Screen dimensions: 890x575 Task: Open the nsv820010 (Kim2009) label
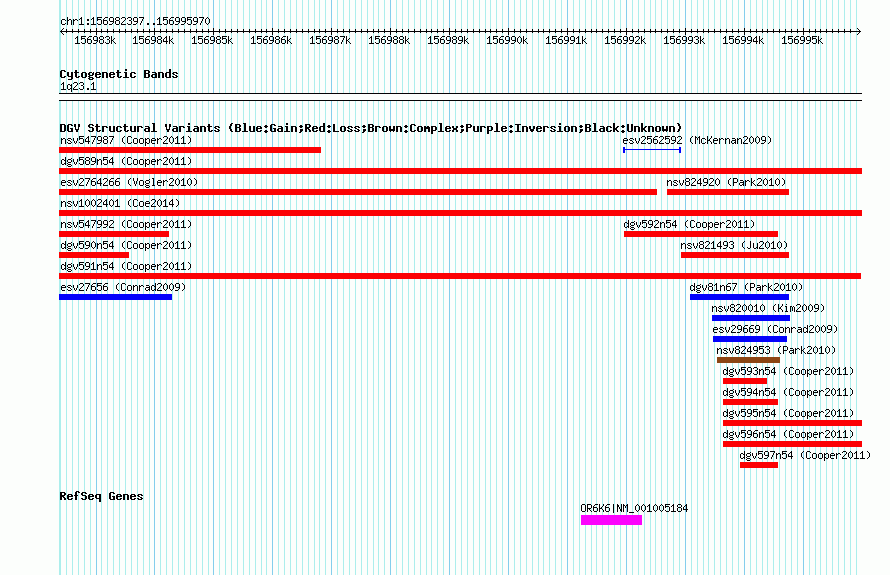(769, 308)
